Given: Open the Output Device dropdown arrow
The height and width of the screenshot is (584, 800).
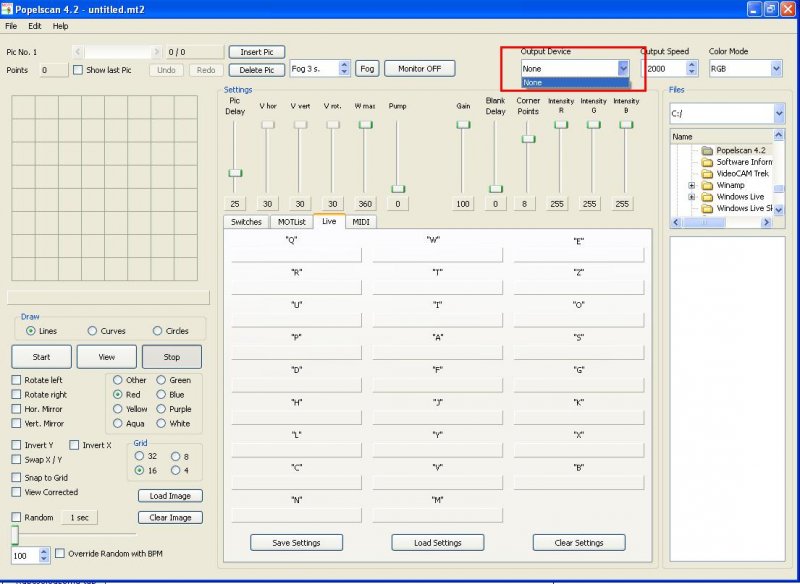Looking at the screenshot, I should tap(623, 68).
